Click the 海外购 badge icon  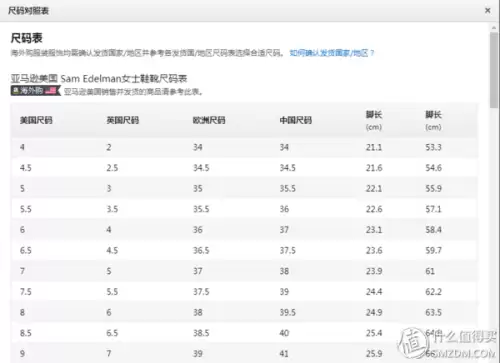coord(36,90)
